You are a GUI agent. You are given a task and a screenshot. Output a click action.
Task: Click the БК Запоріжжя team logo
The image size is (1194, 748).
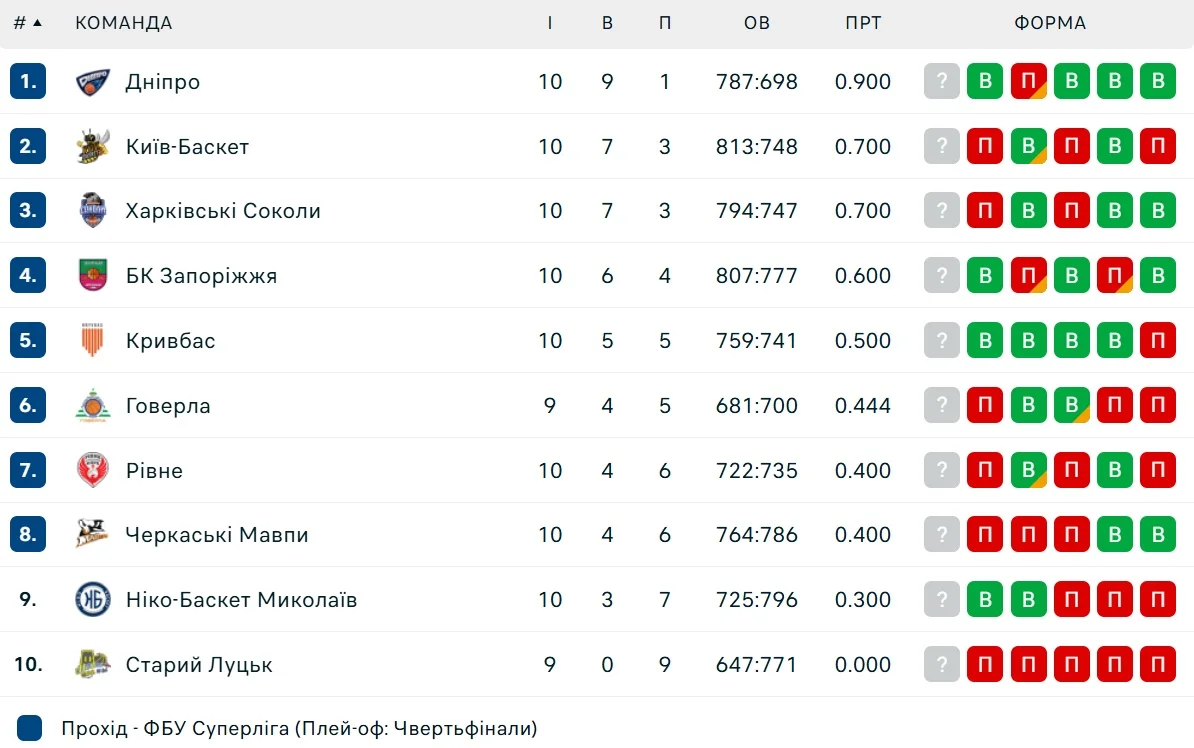93,276
